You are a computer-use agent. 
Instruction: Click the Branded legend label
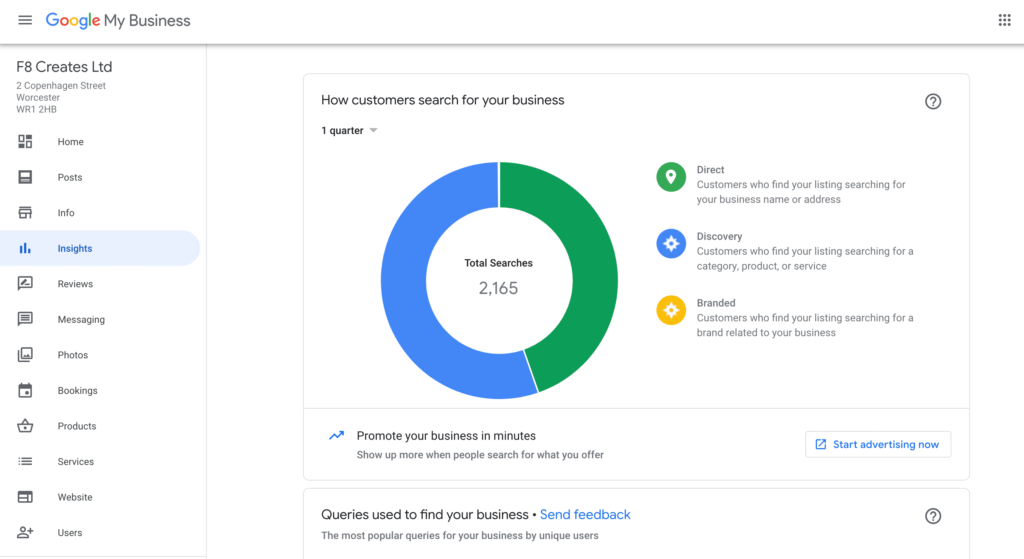716,303
